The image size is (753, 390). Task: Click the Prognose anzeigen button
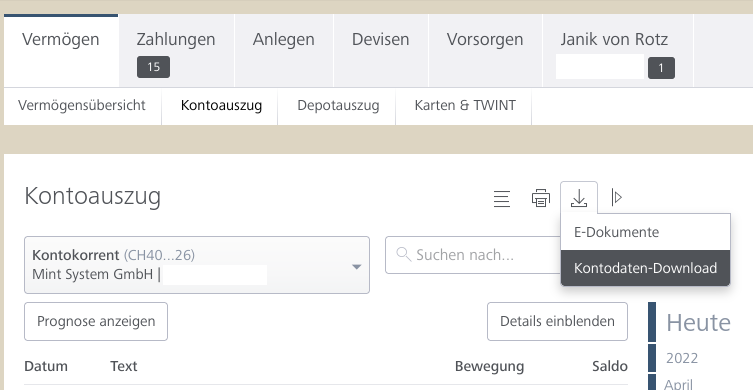point(96,321)
